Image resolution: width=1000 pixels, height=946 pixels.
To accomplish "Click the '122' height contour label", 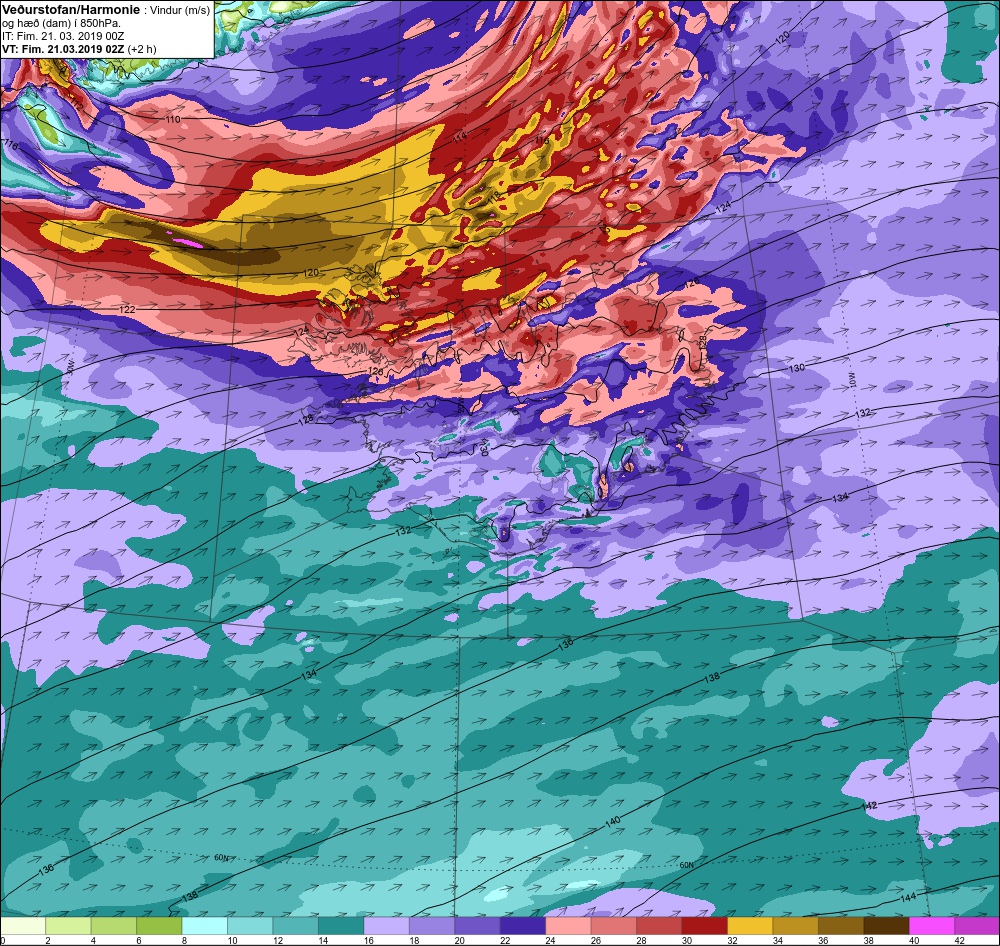I will coord(128,309).
